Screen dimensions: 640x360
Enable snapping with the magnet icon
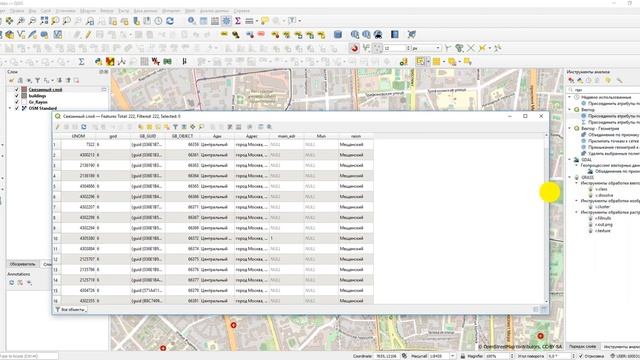354,48
